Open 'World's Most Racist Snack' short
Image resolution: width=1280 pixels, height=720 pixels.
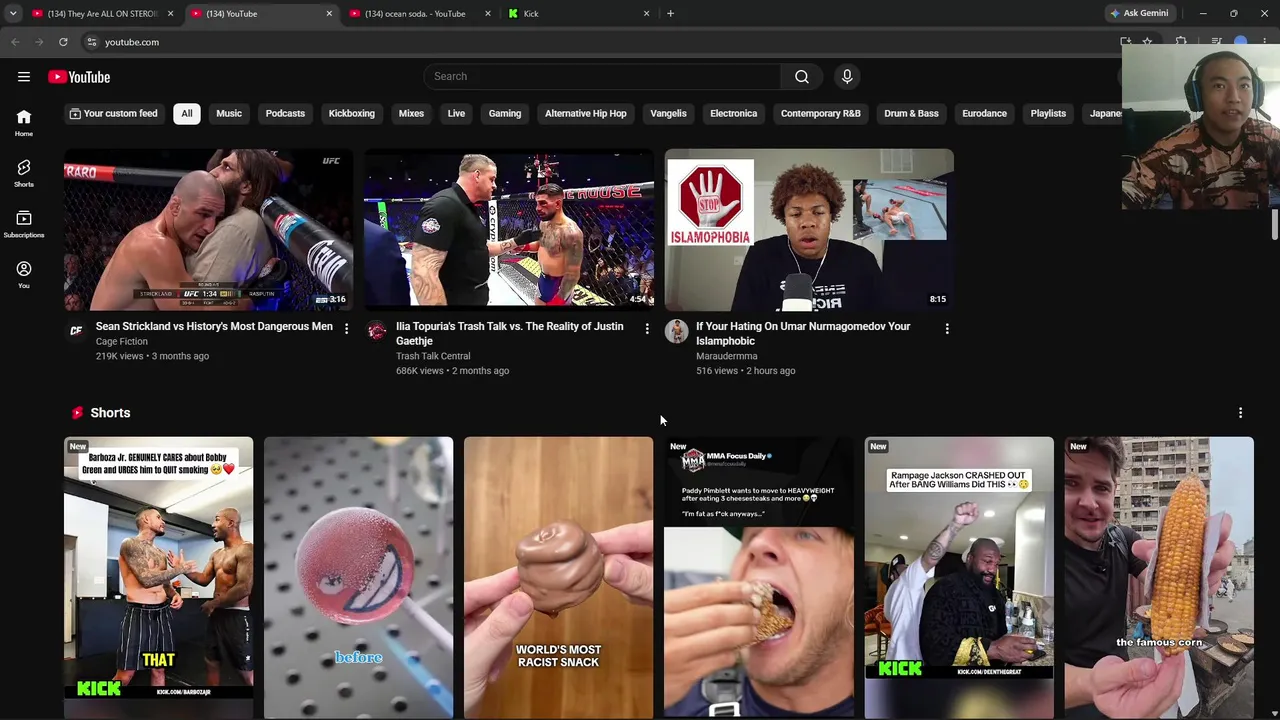(559, 578)
